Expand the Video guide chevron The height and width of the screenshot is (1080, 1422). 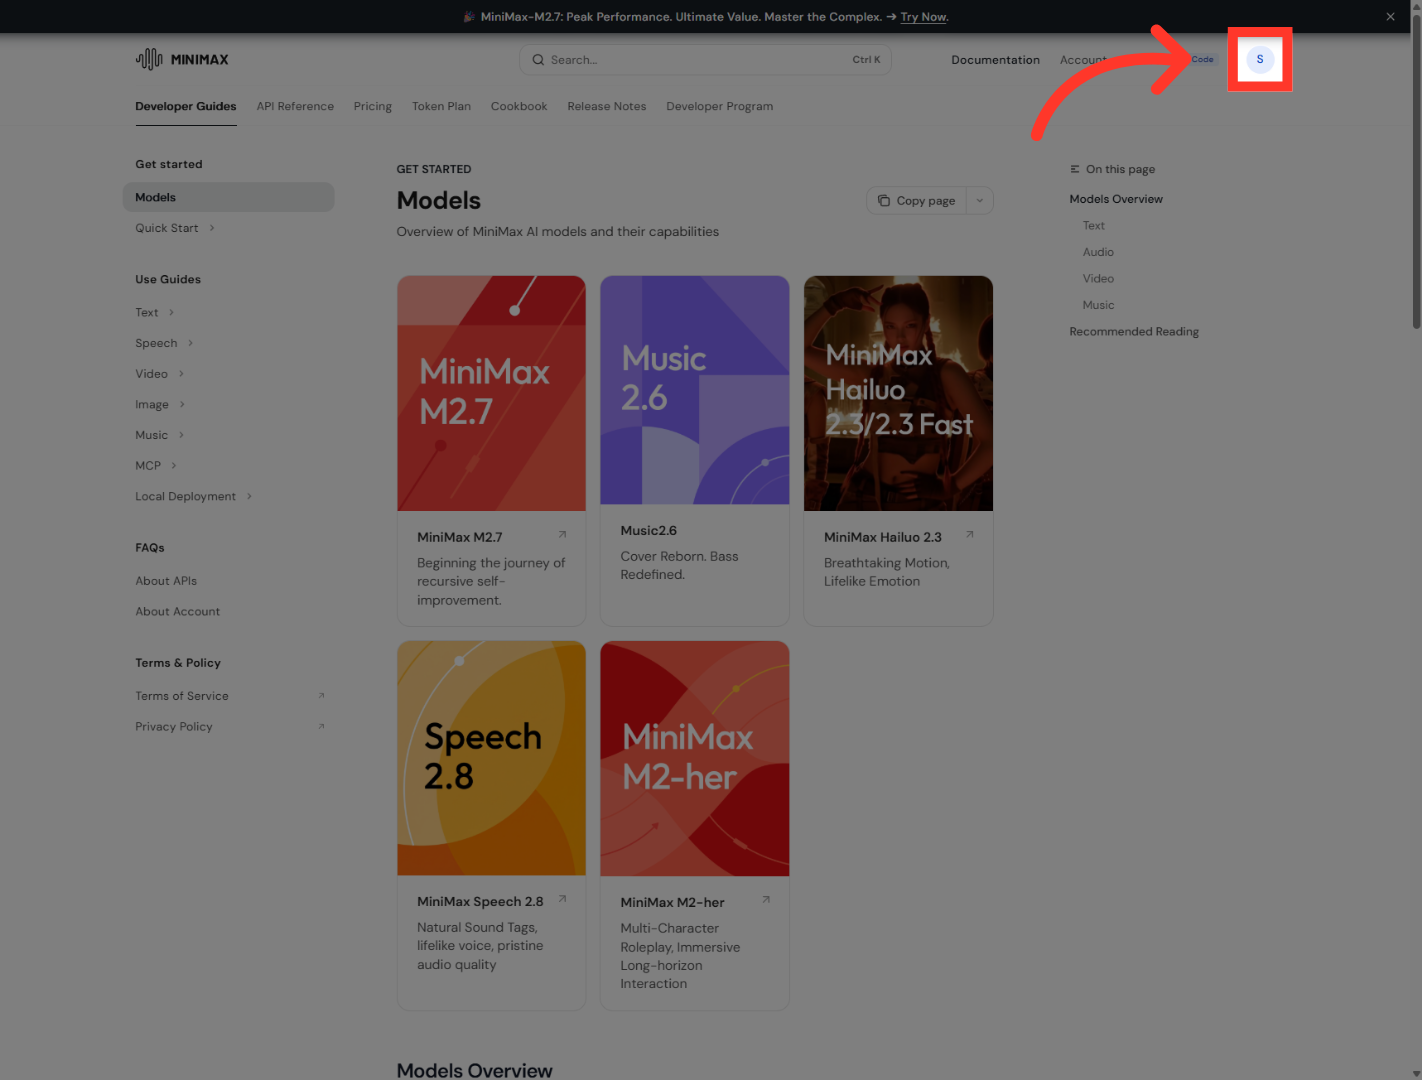pos(181,374)
